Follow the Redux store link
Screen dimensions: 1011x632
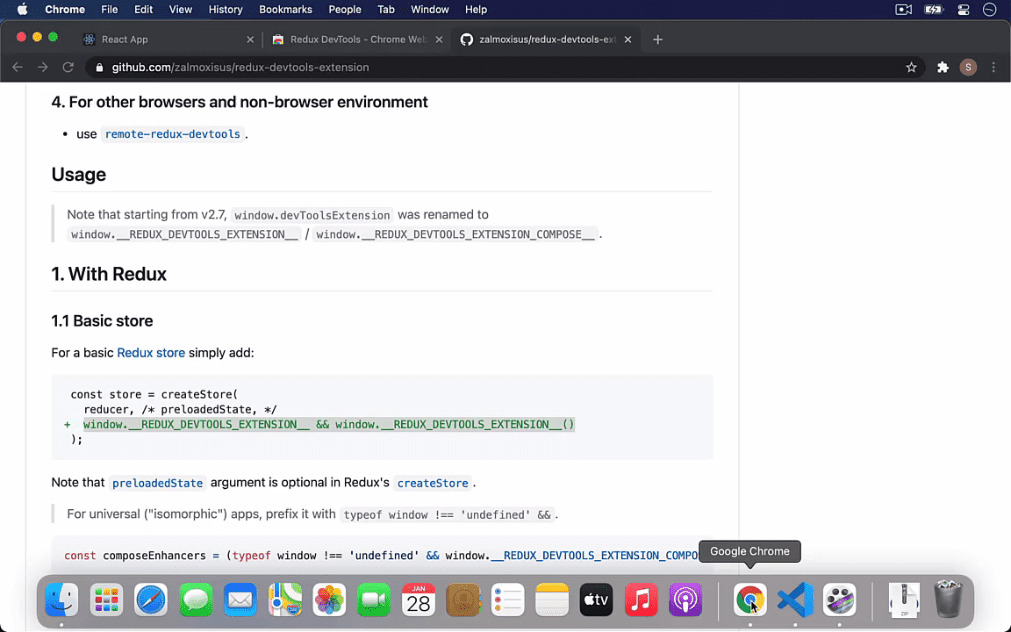(x=150, y=352)
